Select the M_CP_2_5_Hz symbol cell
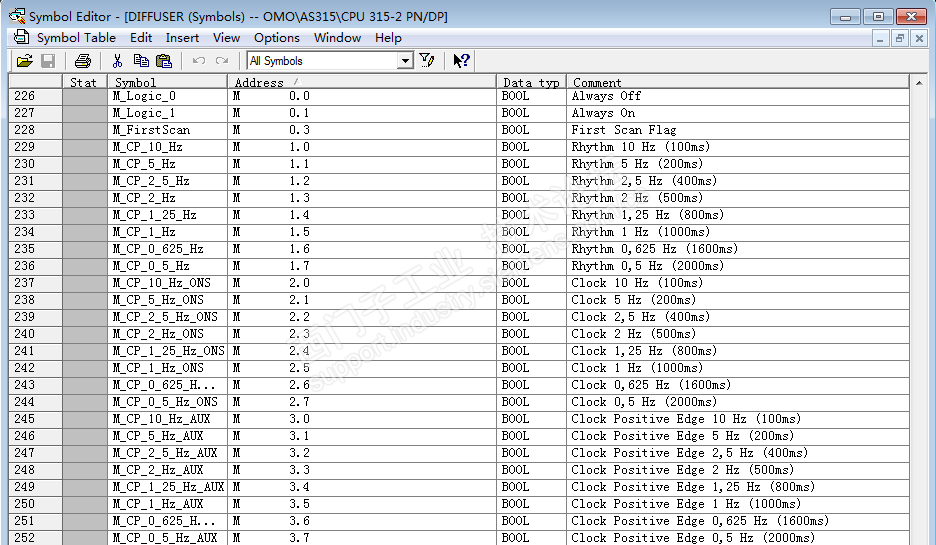The height and width of the screenshot is (545, 936). (168, 181)
